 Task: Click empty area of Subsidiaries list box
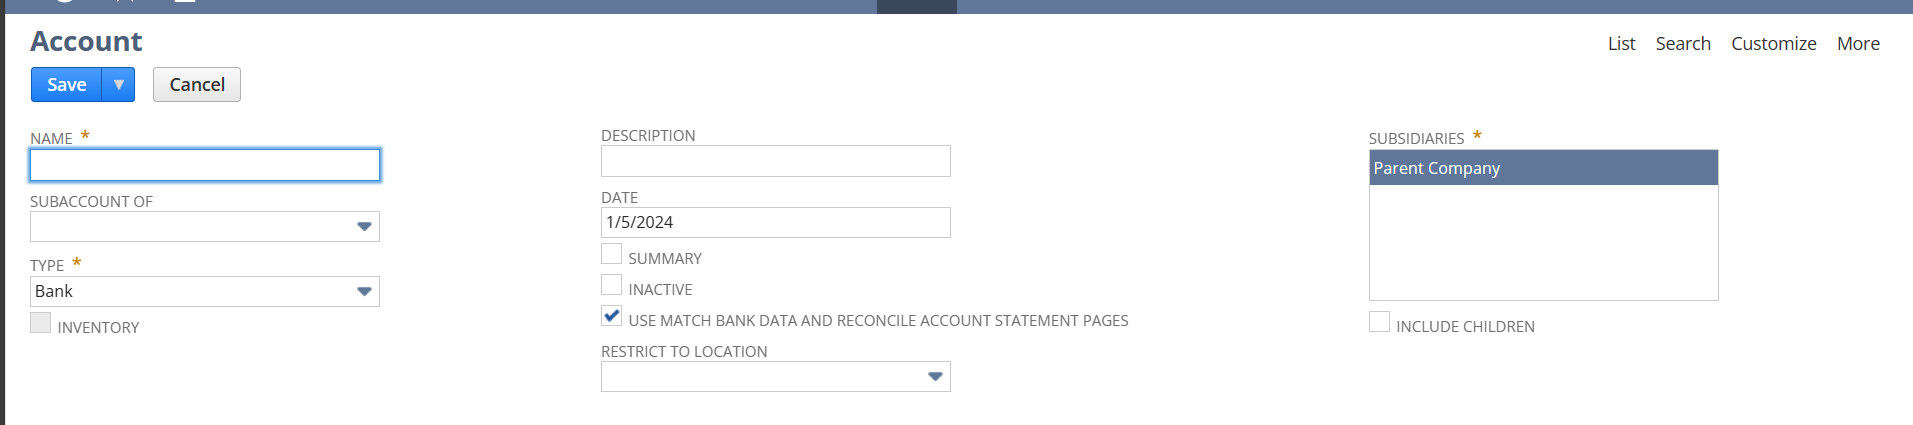[1543, 245]
